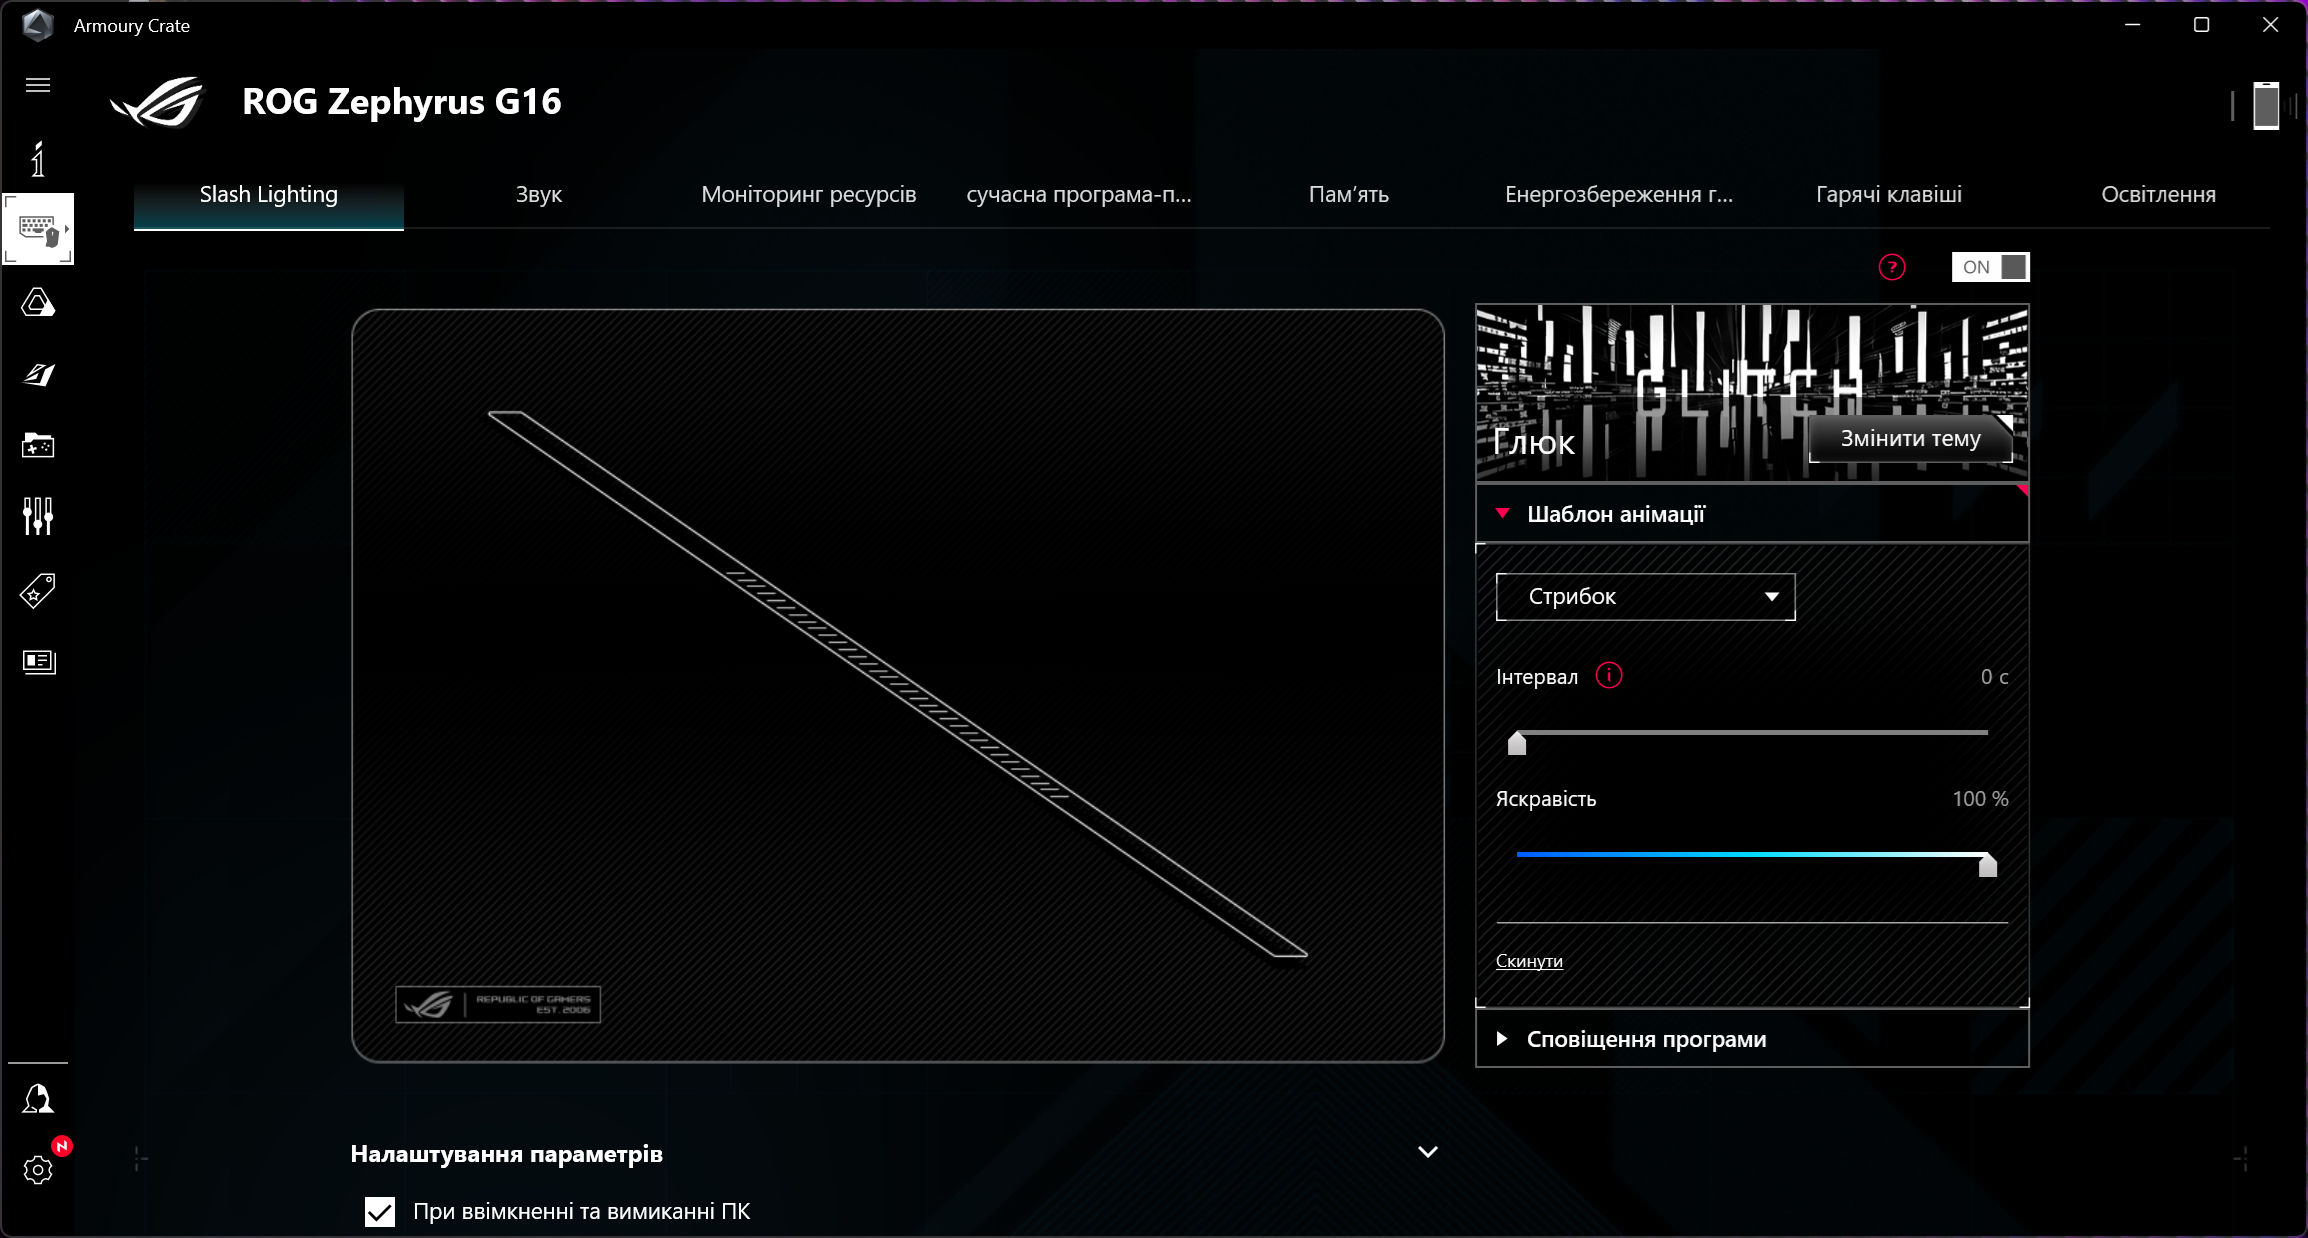Open the Стрибок animation dropdown

pos(1644,596)
